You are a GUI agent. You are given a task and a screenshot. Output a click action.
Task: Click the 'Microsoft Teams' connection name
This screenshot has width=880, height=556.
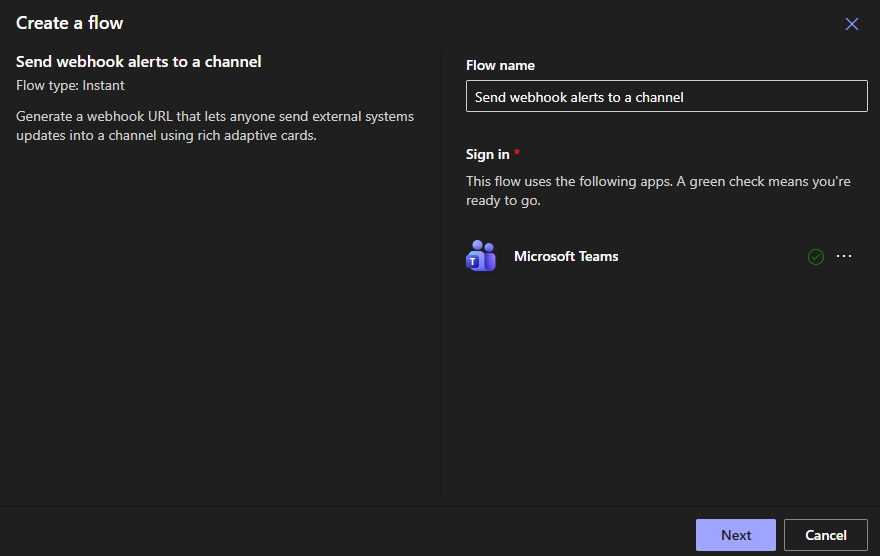566,257
